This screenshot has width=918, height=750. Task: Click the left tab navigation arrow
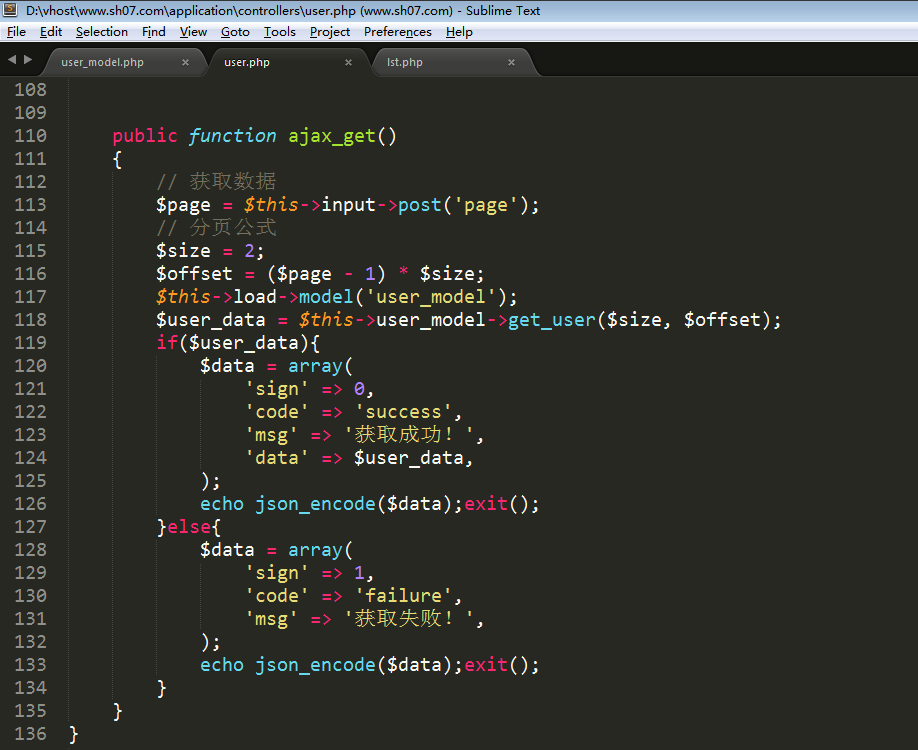12,60
